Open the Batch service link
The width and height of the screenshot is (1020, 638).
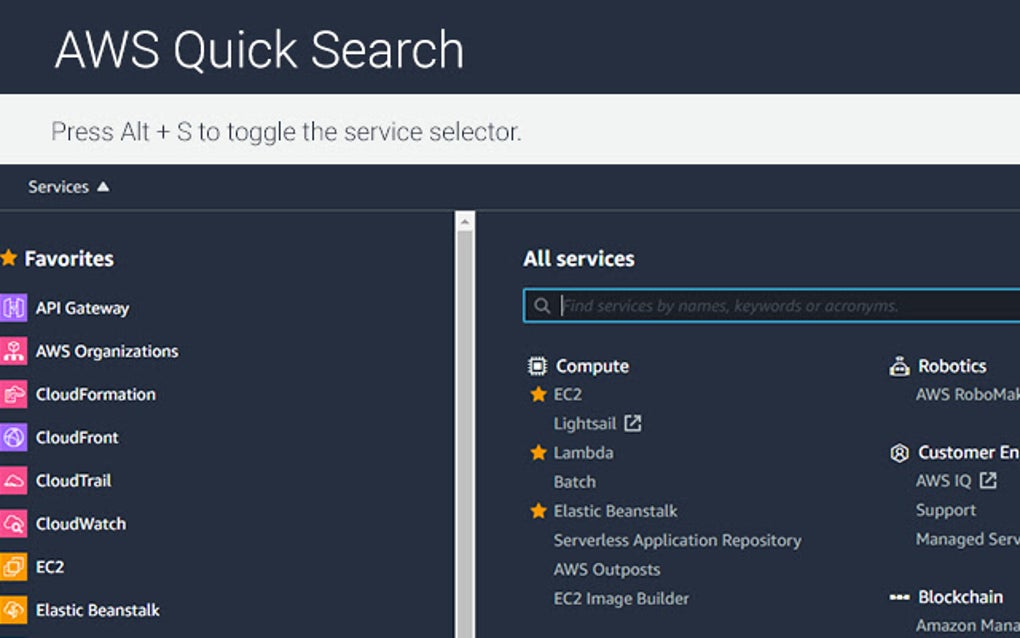574,481
